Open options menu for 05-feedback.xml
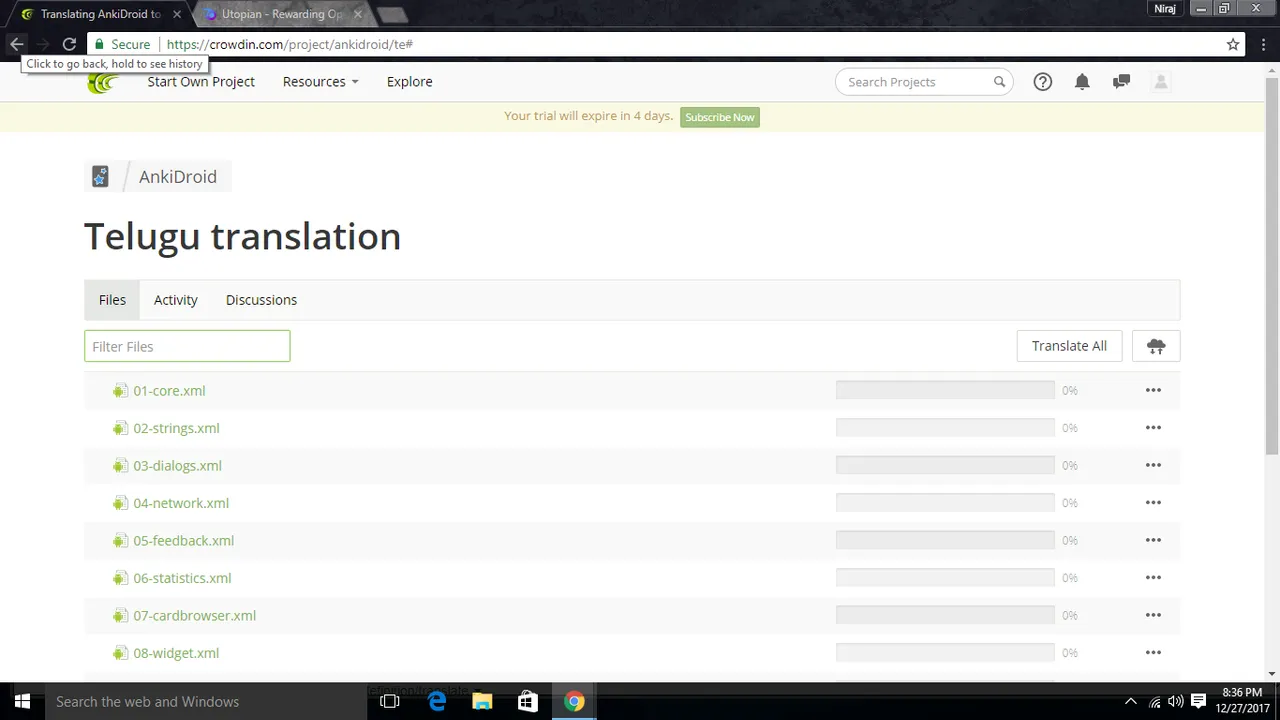This screenshot has height=720, width=1280. [x=1153, y=541]
